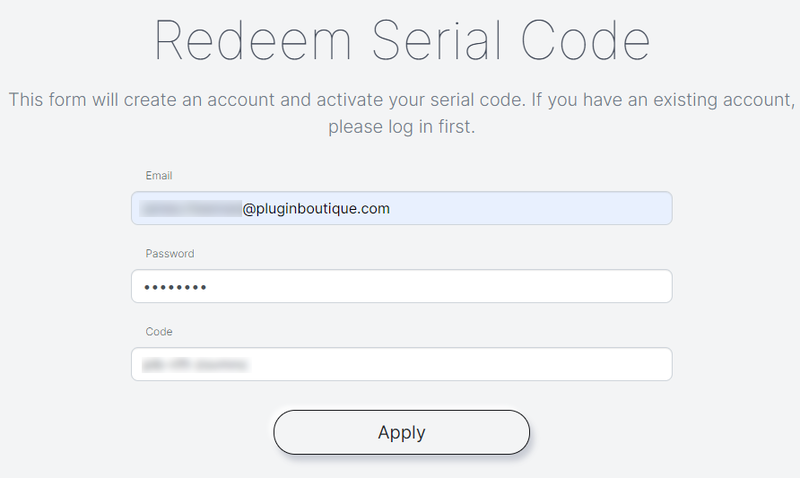Click the "Redeem Serial Code" heading

402,42
